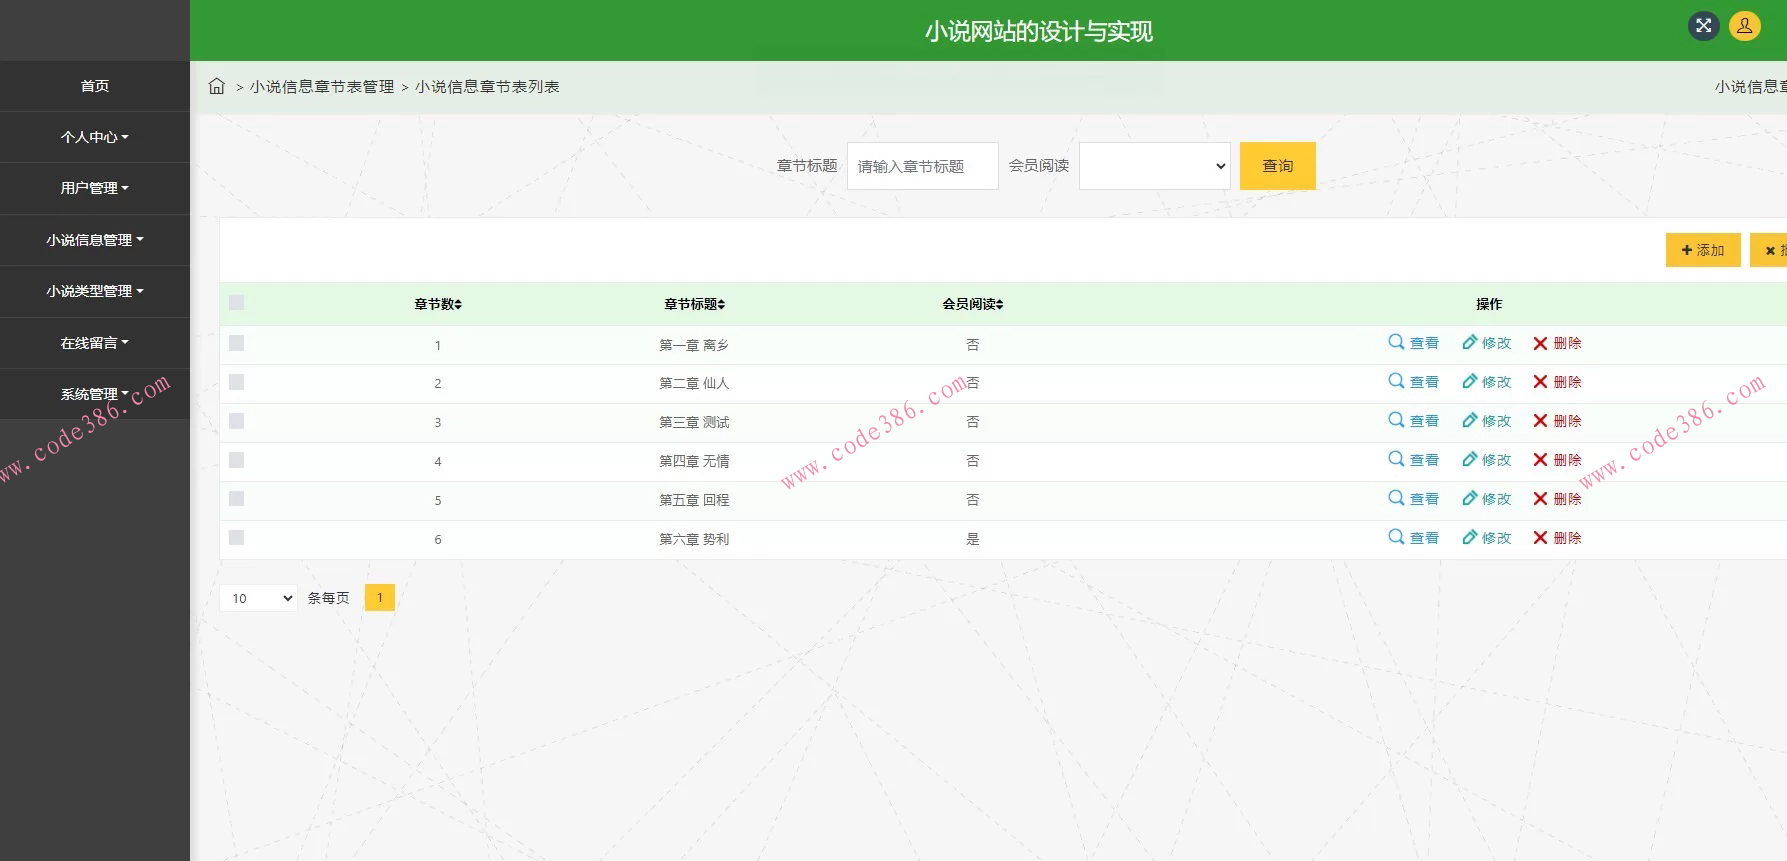Go to pagination page 1
The image size is (1787, 861).
(x=380, y=598)
